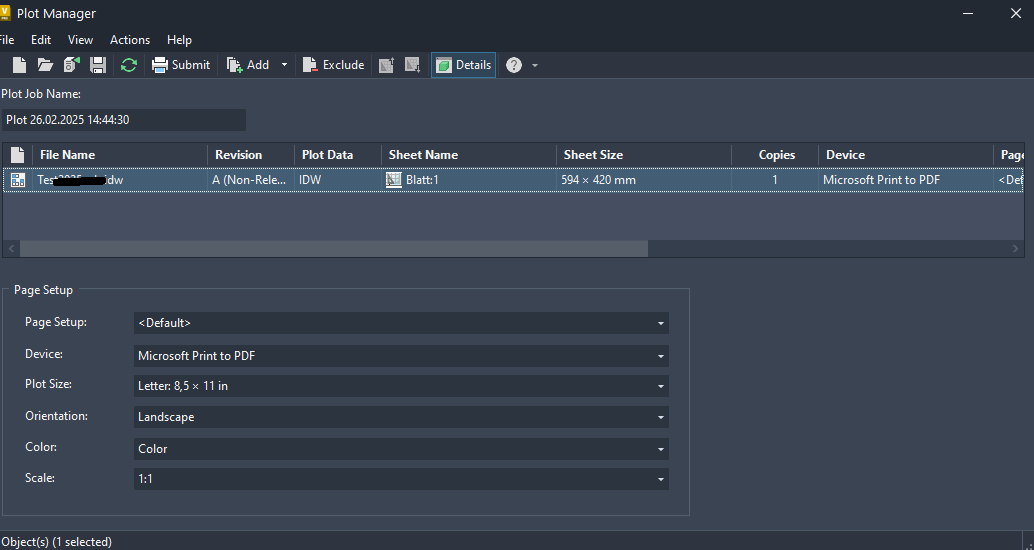Toggle the Details panel
The height and width of the screenshot is (550, 1034).
point(464,65)
